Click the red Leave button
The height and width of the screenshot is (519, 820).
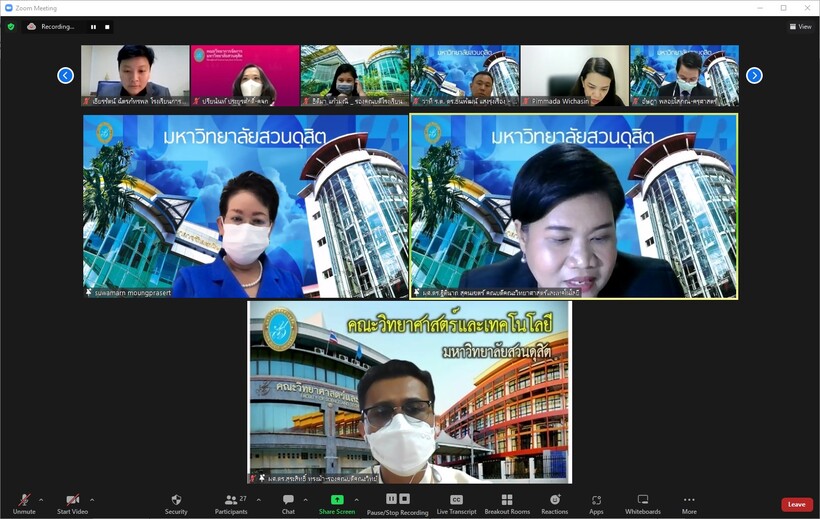tap(796, 504)
